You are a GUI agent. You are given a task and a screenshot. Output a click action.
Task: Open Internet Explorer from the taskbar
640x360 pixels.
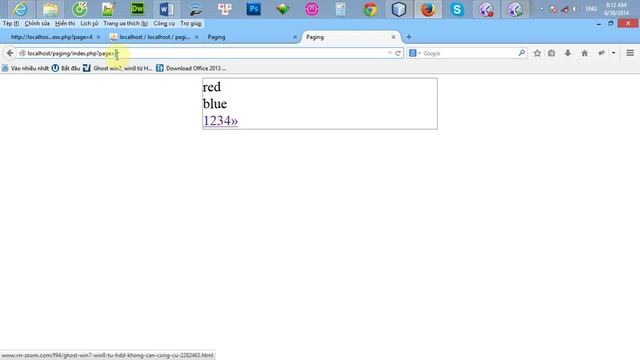20,9
